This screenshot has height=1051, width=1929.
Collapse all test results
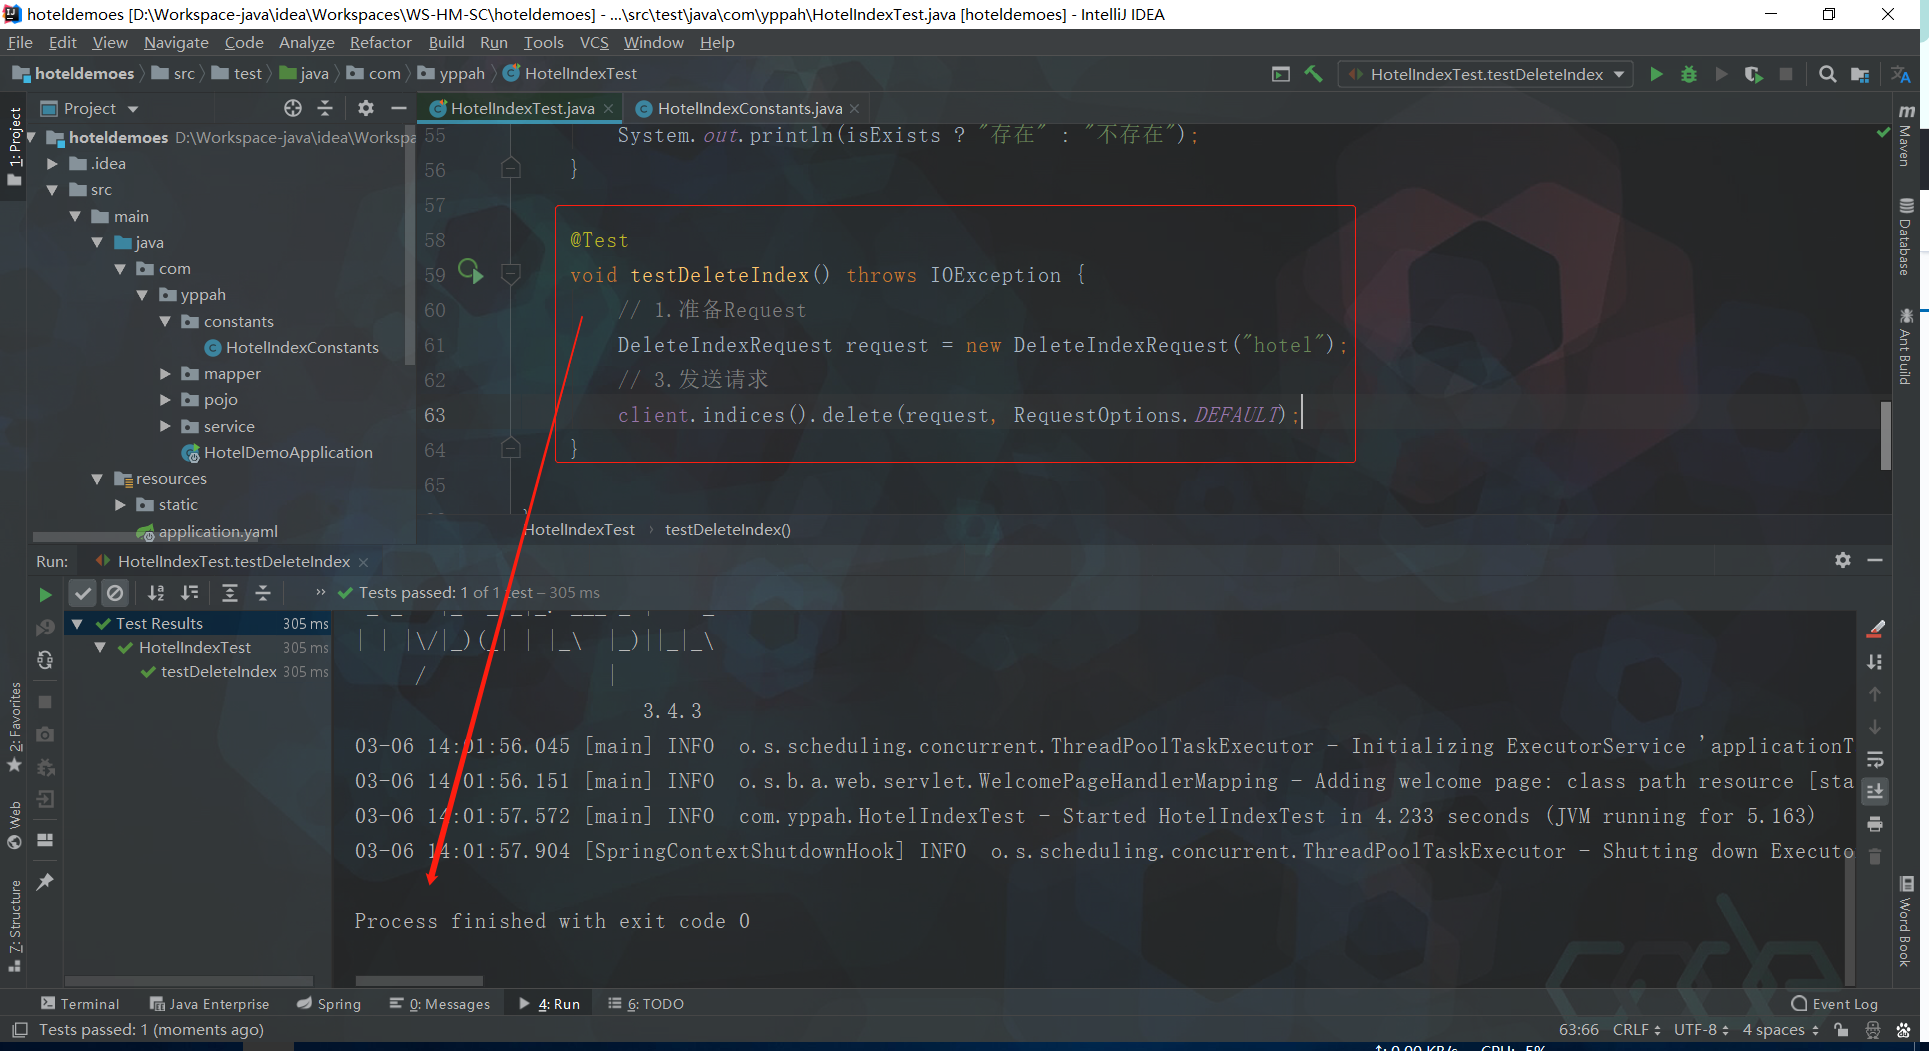(263, 593)
